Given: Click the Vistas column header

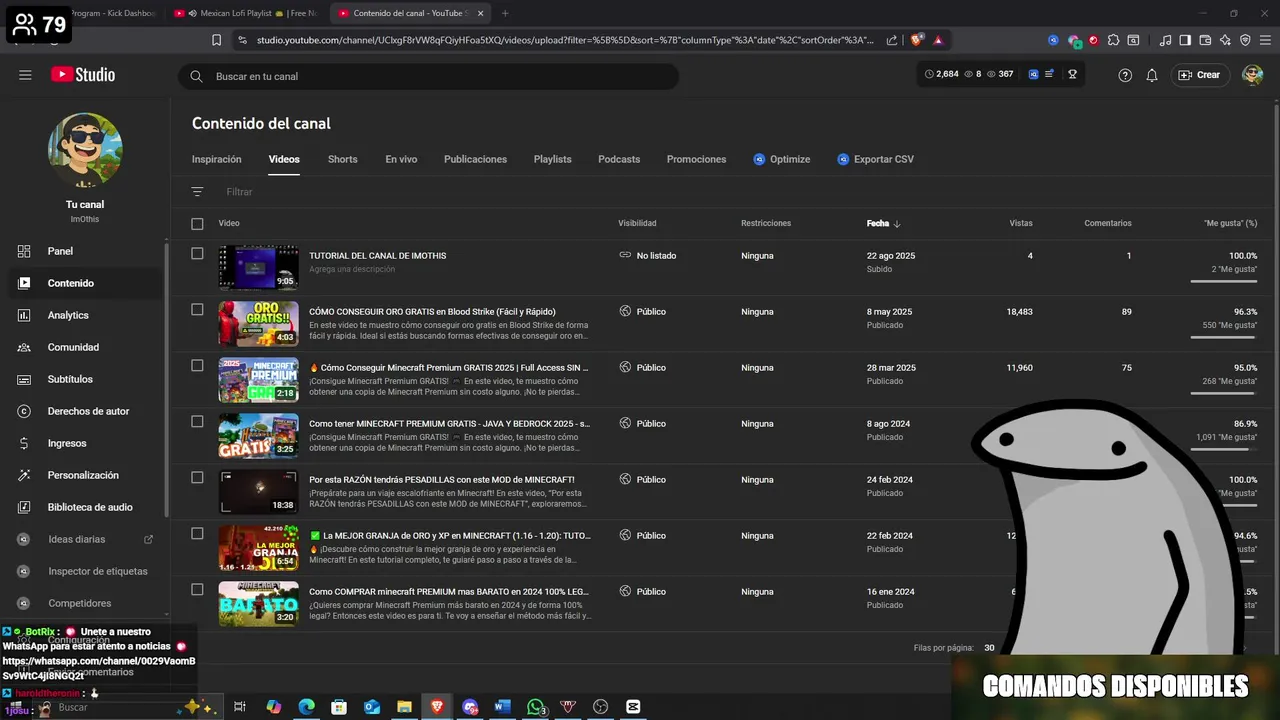Looking at the screenshot, I should click(1021, 223).
